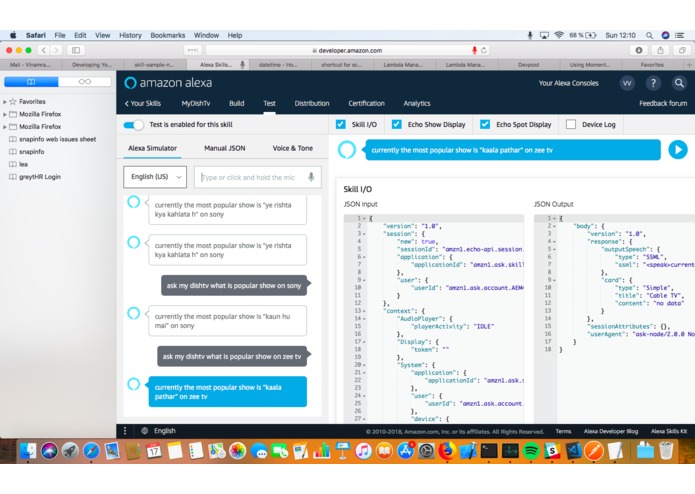Go back via the Your Skills link
Viewport: 695px width, 494px height.
tap(142, 103)
